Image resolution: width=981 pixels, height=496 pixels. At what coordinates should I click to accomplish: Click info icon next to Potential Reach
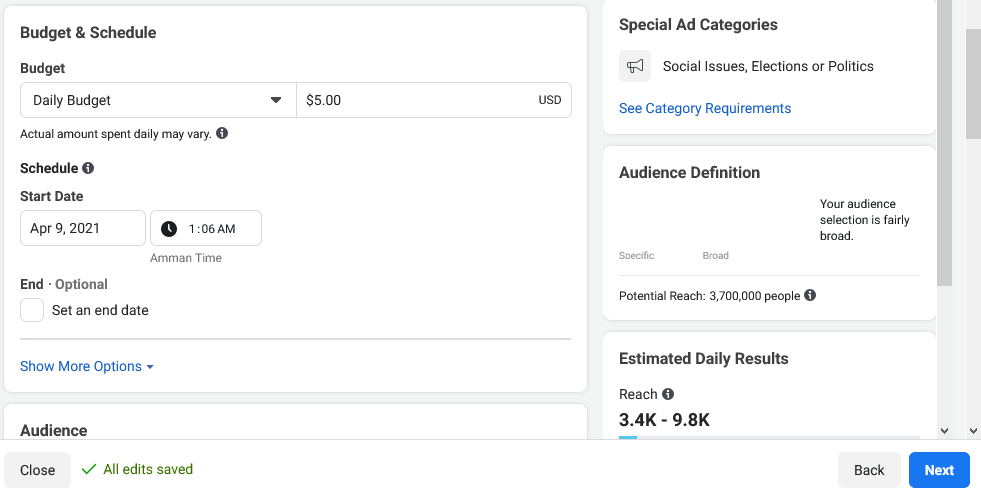pyautogui.click(x=810, y=295)
